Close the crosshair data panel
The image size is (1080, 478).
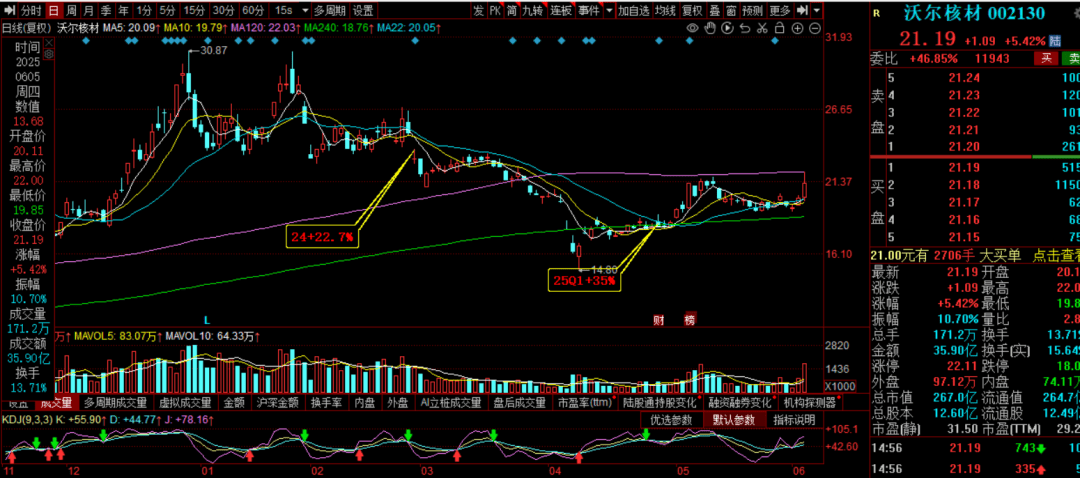(48, 43)
